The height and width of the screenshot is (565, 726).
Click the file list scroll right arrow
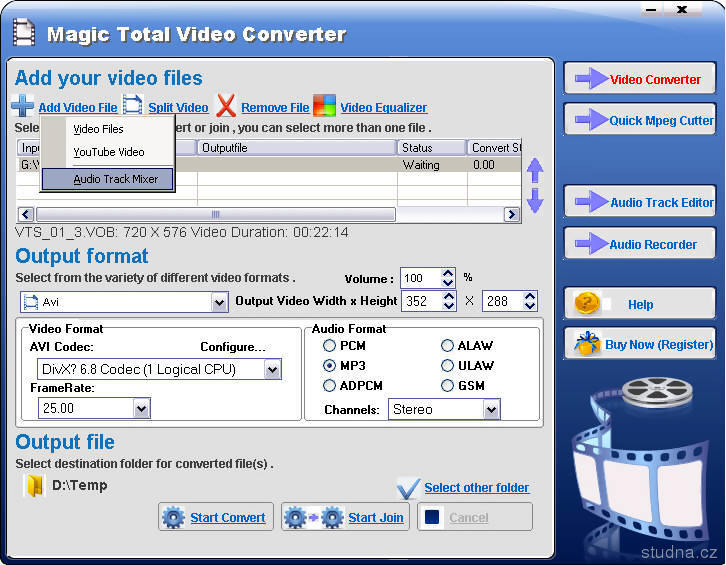tap(511, 214)
